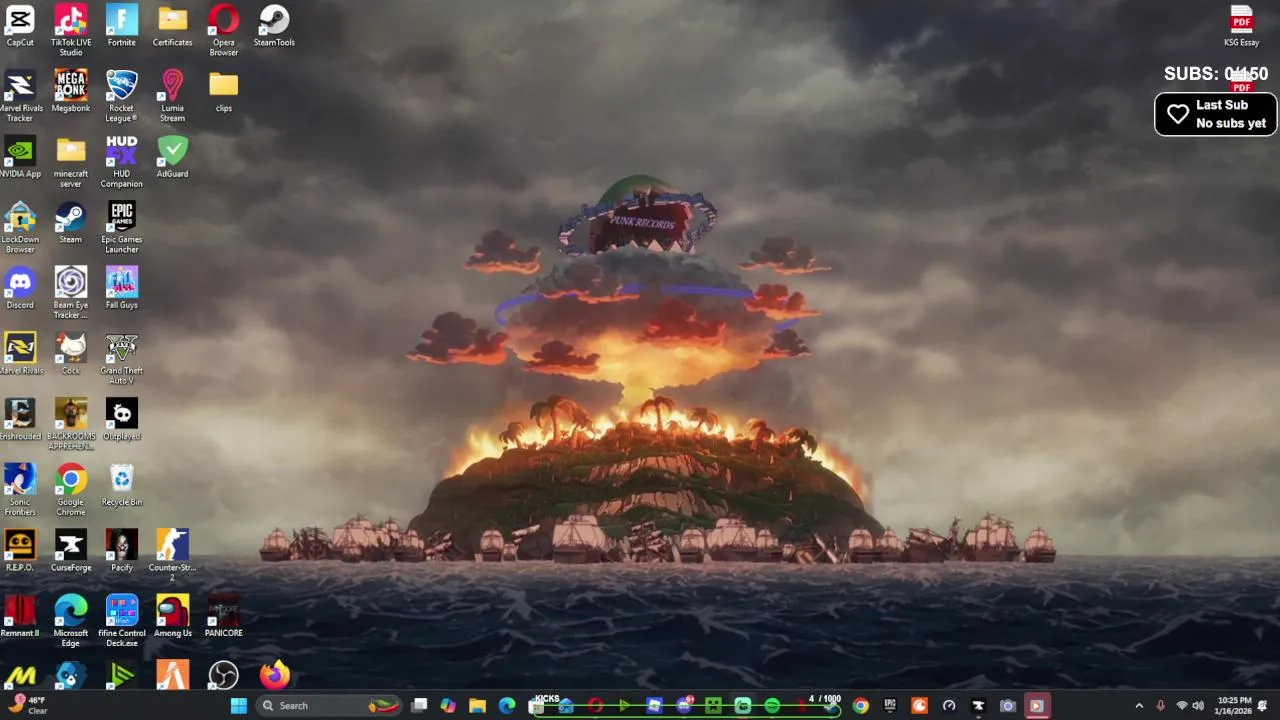Click the taskbar Search box
The height and width of the screenshot is (720, 1280).
(x=329, y=706)
